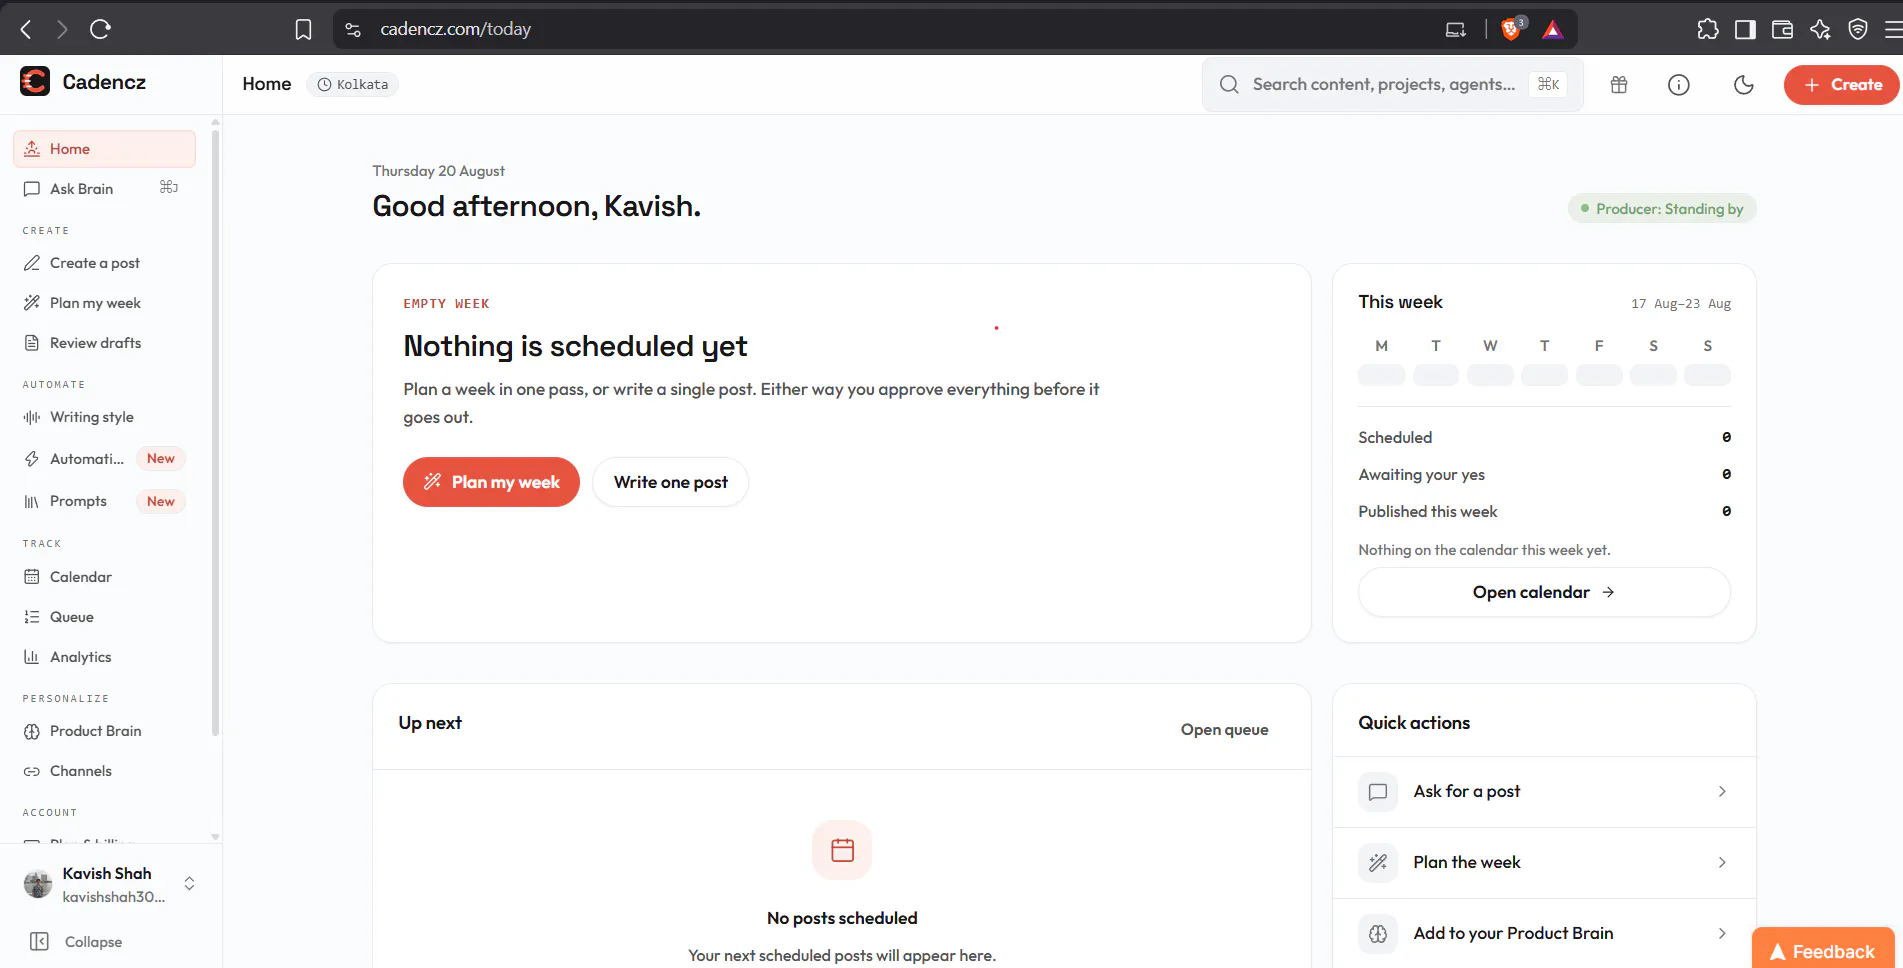Open the gift rewards icon
The image size is (1903, 968).
[1619, 85]
